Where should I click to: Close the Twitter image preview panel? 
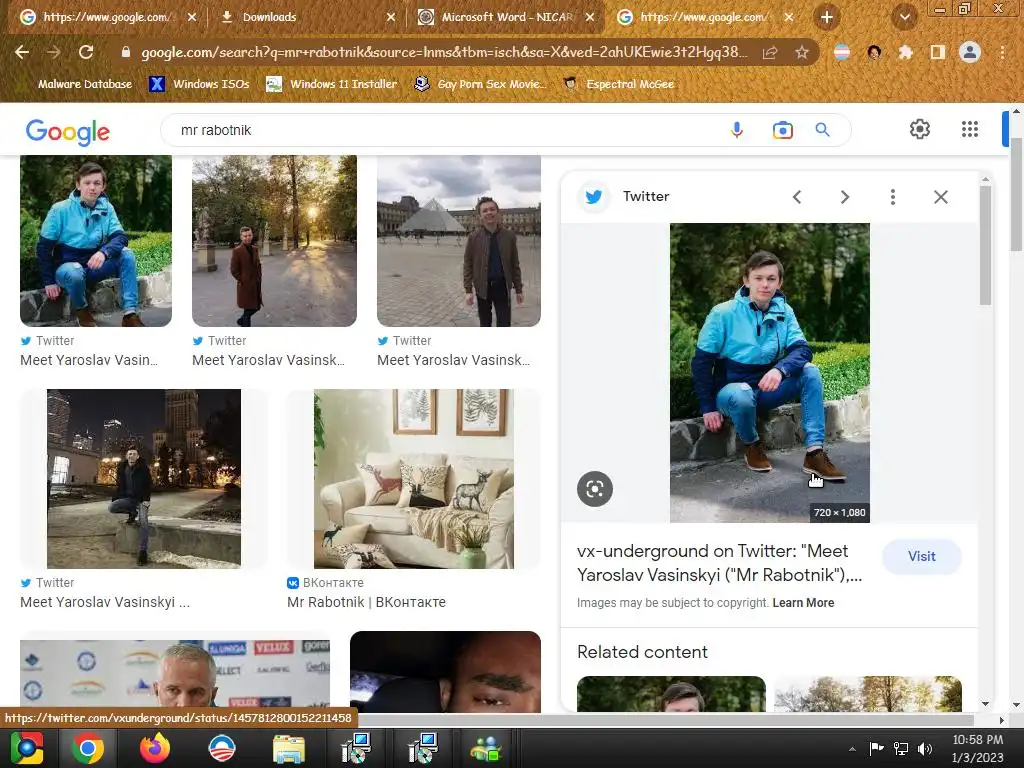(940, 197)
